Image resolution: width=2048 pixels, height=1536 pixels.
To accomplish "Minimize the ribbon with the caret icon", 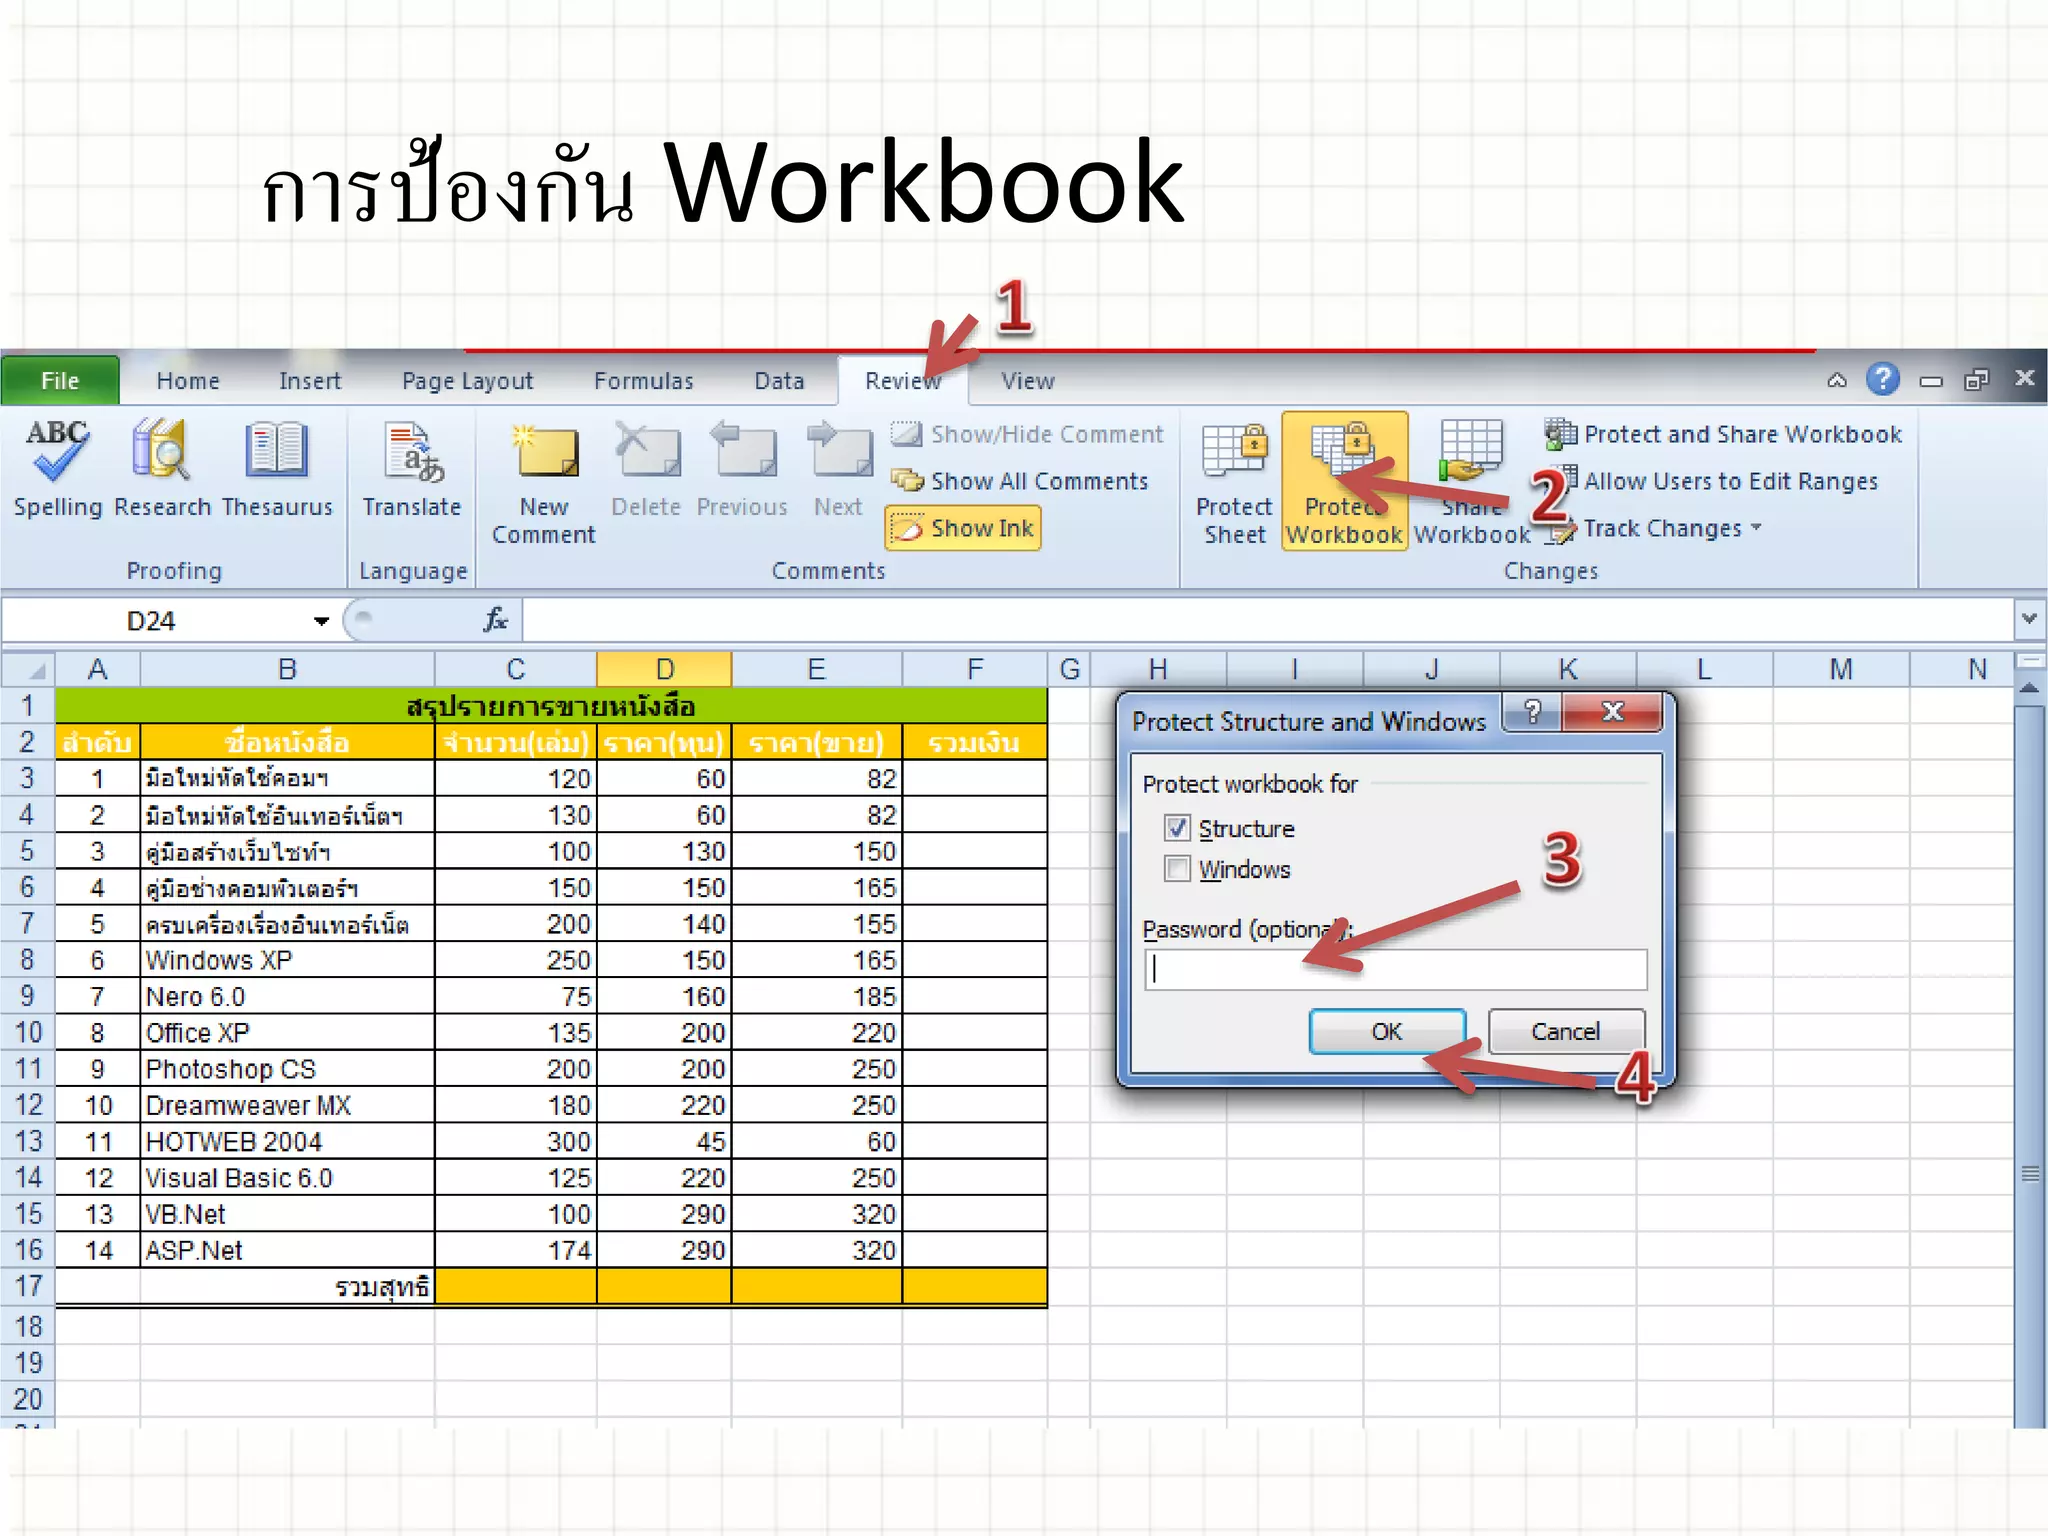I will point(1836,380).
